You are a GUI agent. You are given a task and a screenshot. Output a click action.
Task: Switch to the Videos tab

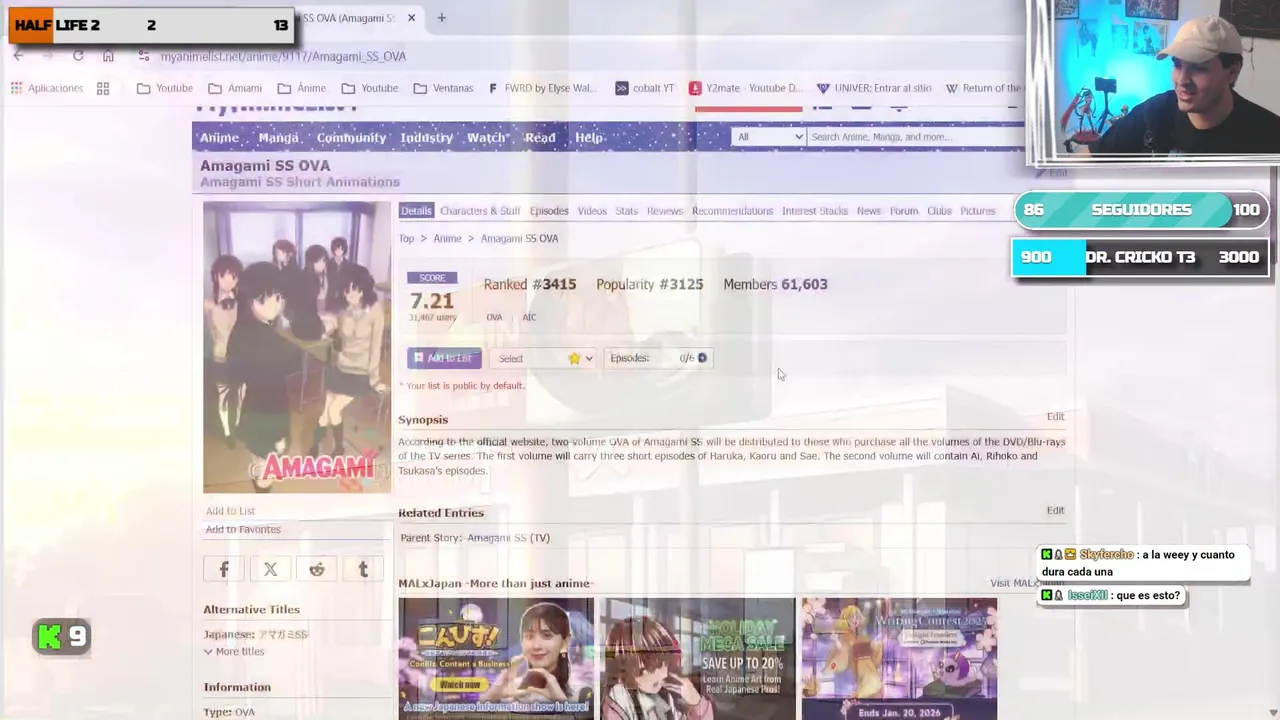click(592, 211)
